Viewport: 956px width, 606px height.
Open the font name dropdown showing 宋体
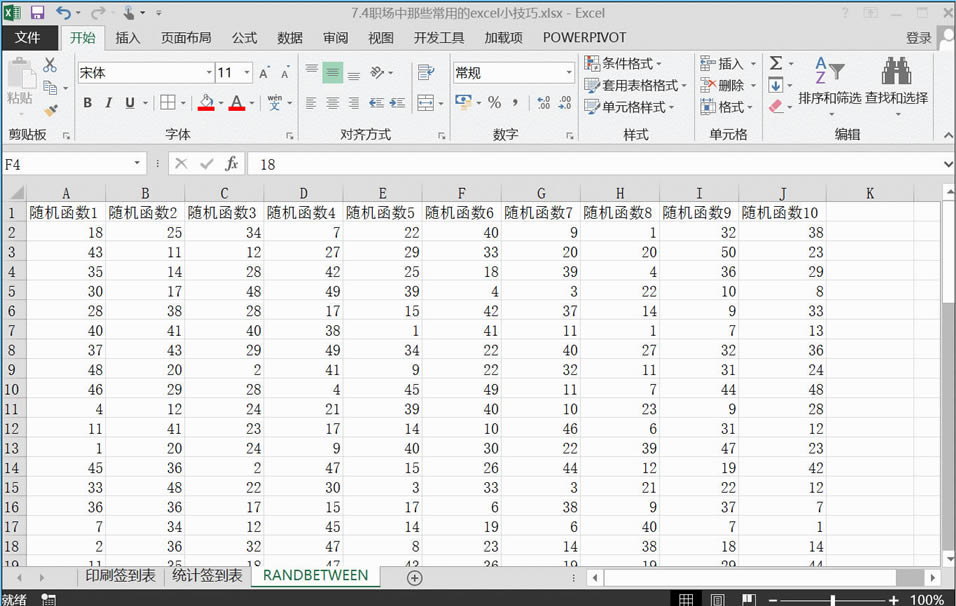[208, 72]
